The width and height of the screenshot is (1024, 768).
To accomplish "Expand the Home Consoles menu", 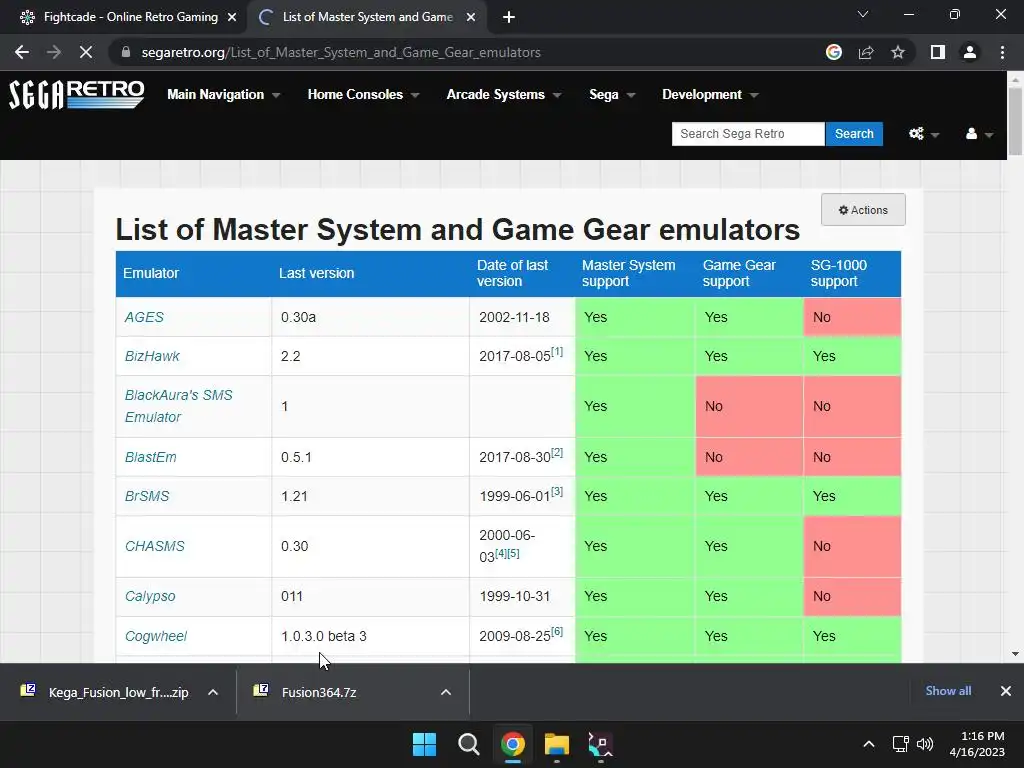I will pyautogui.click(x=363, y=95).
